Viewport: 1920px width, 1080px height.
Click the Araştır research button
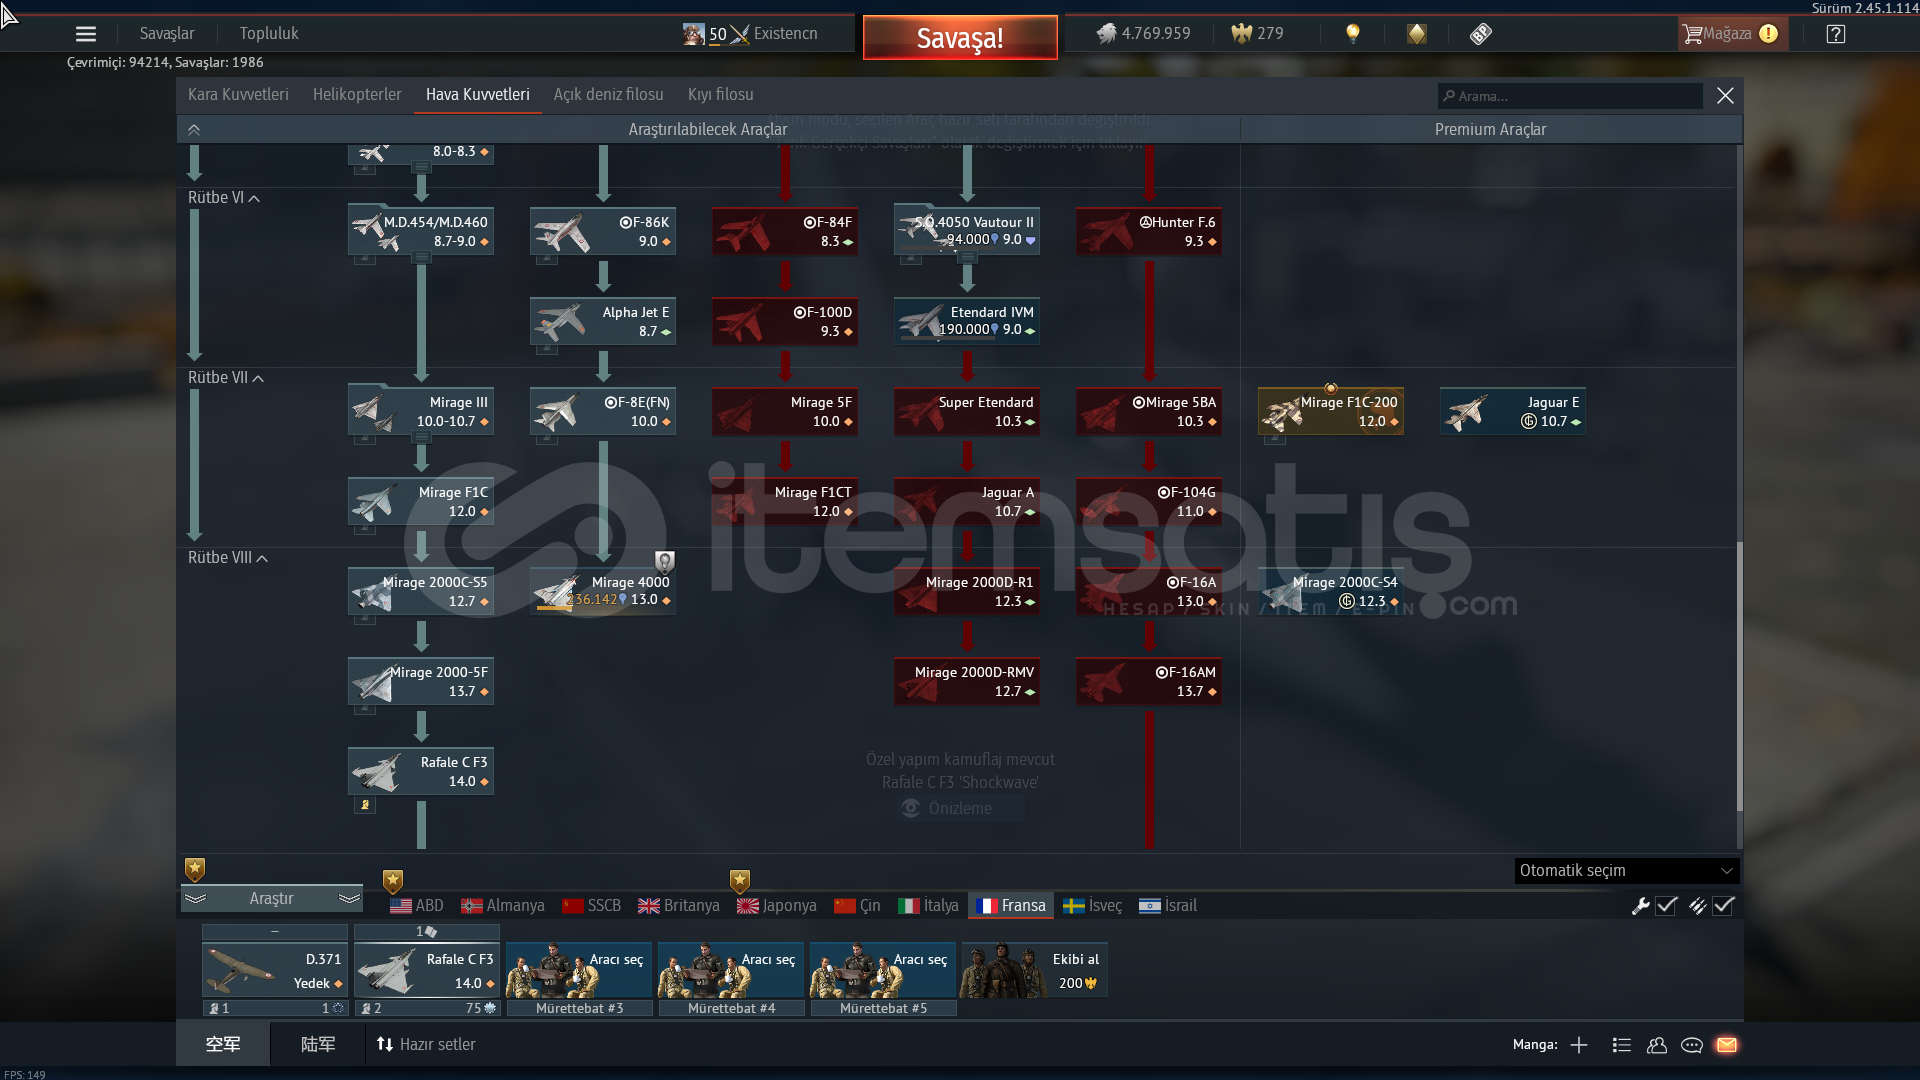[271, 899]
